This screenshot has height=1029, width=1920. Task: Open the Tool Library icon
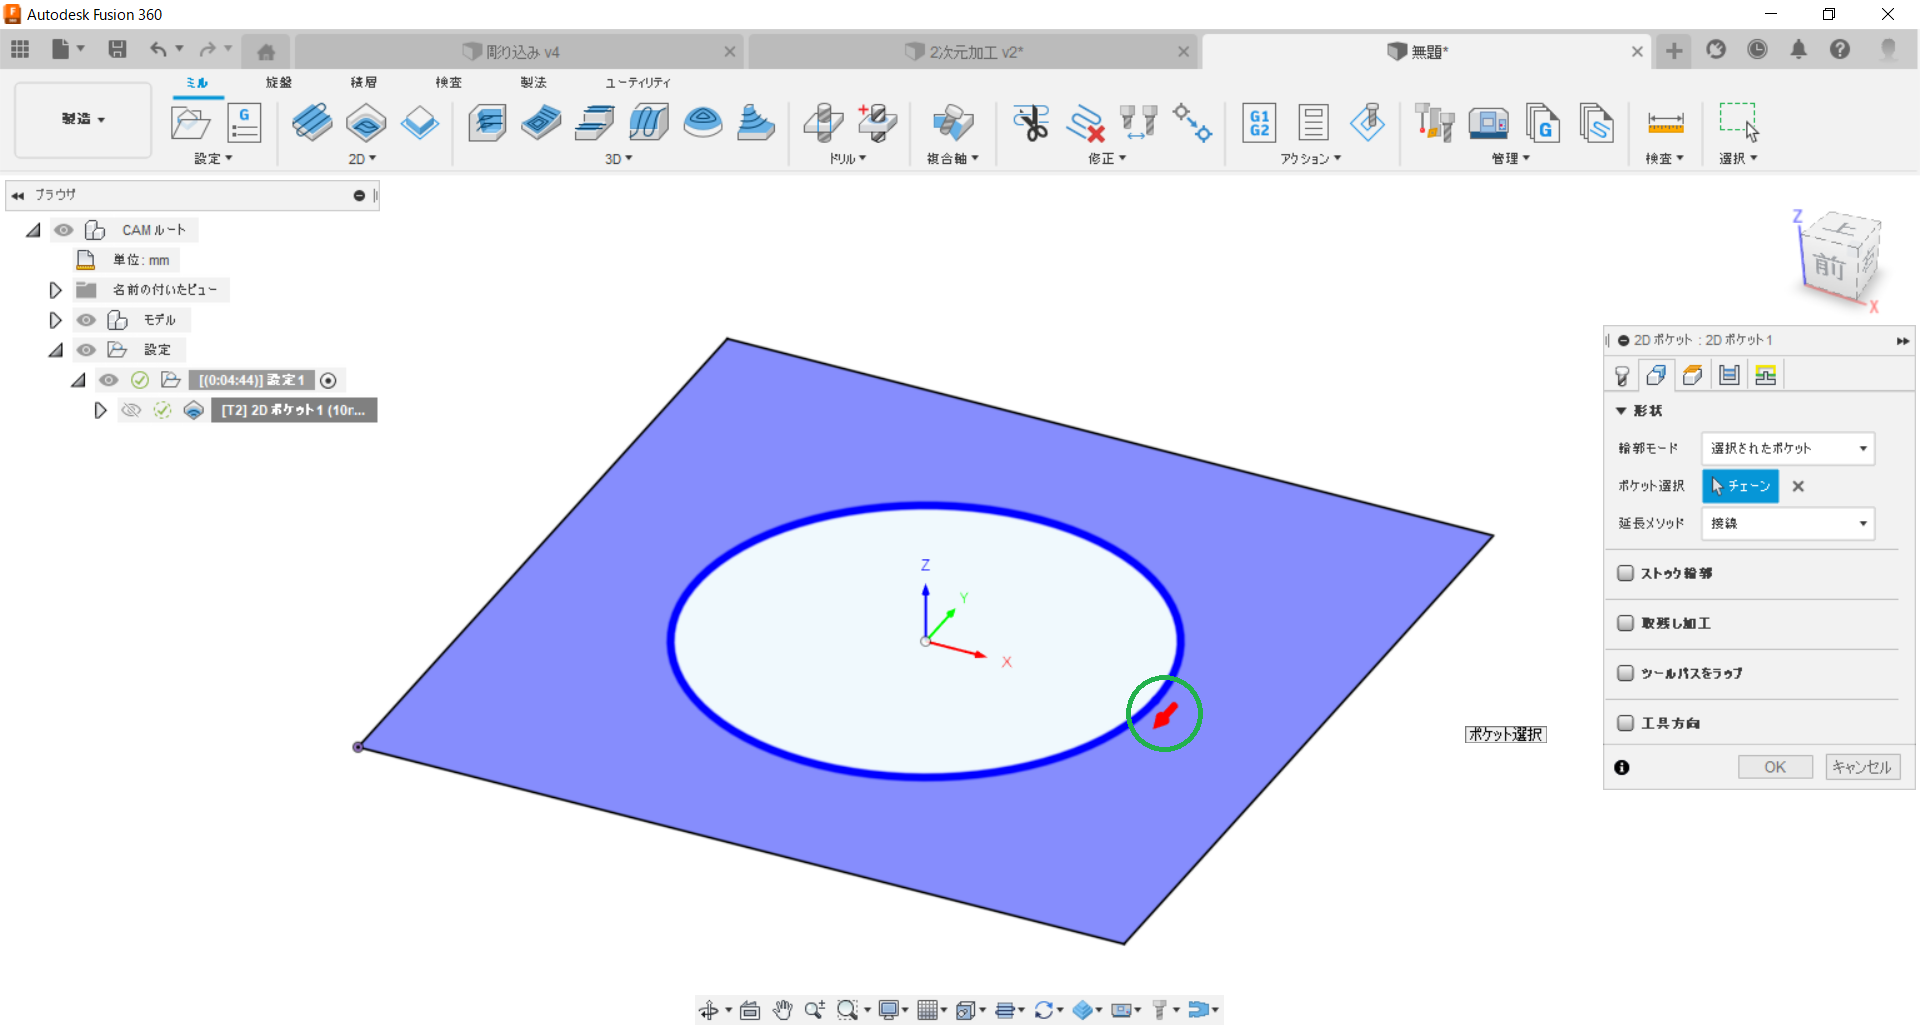1434,123
